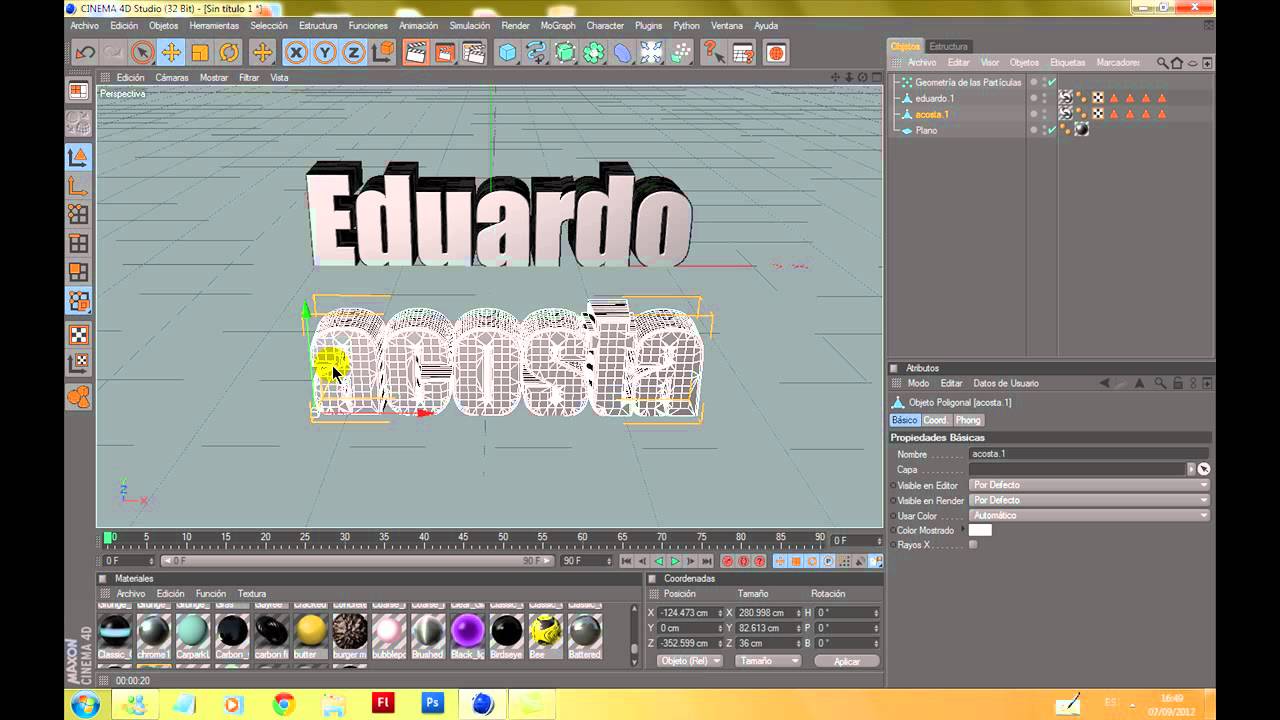Open the Tamaño dropdown below coordinates
This screenshot has height=720, width=1280.
[x=768, y=661]
